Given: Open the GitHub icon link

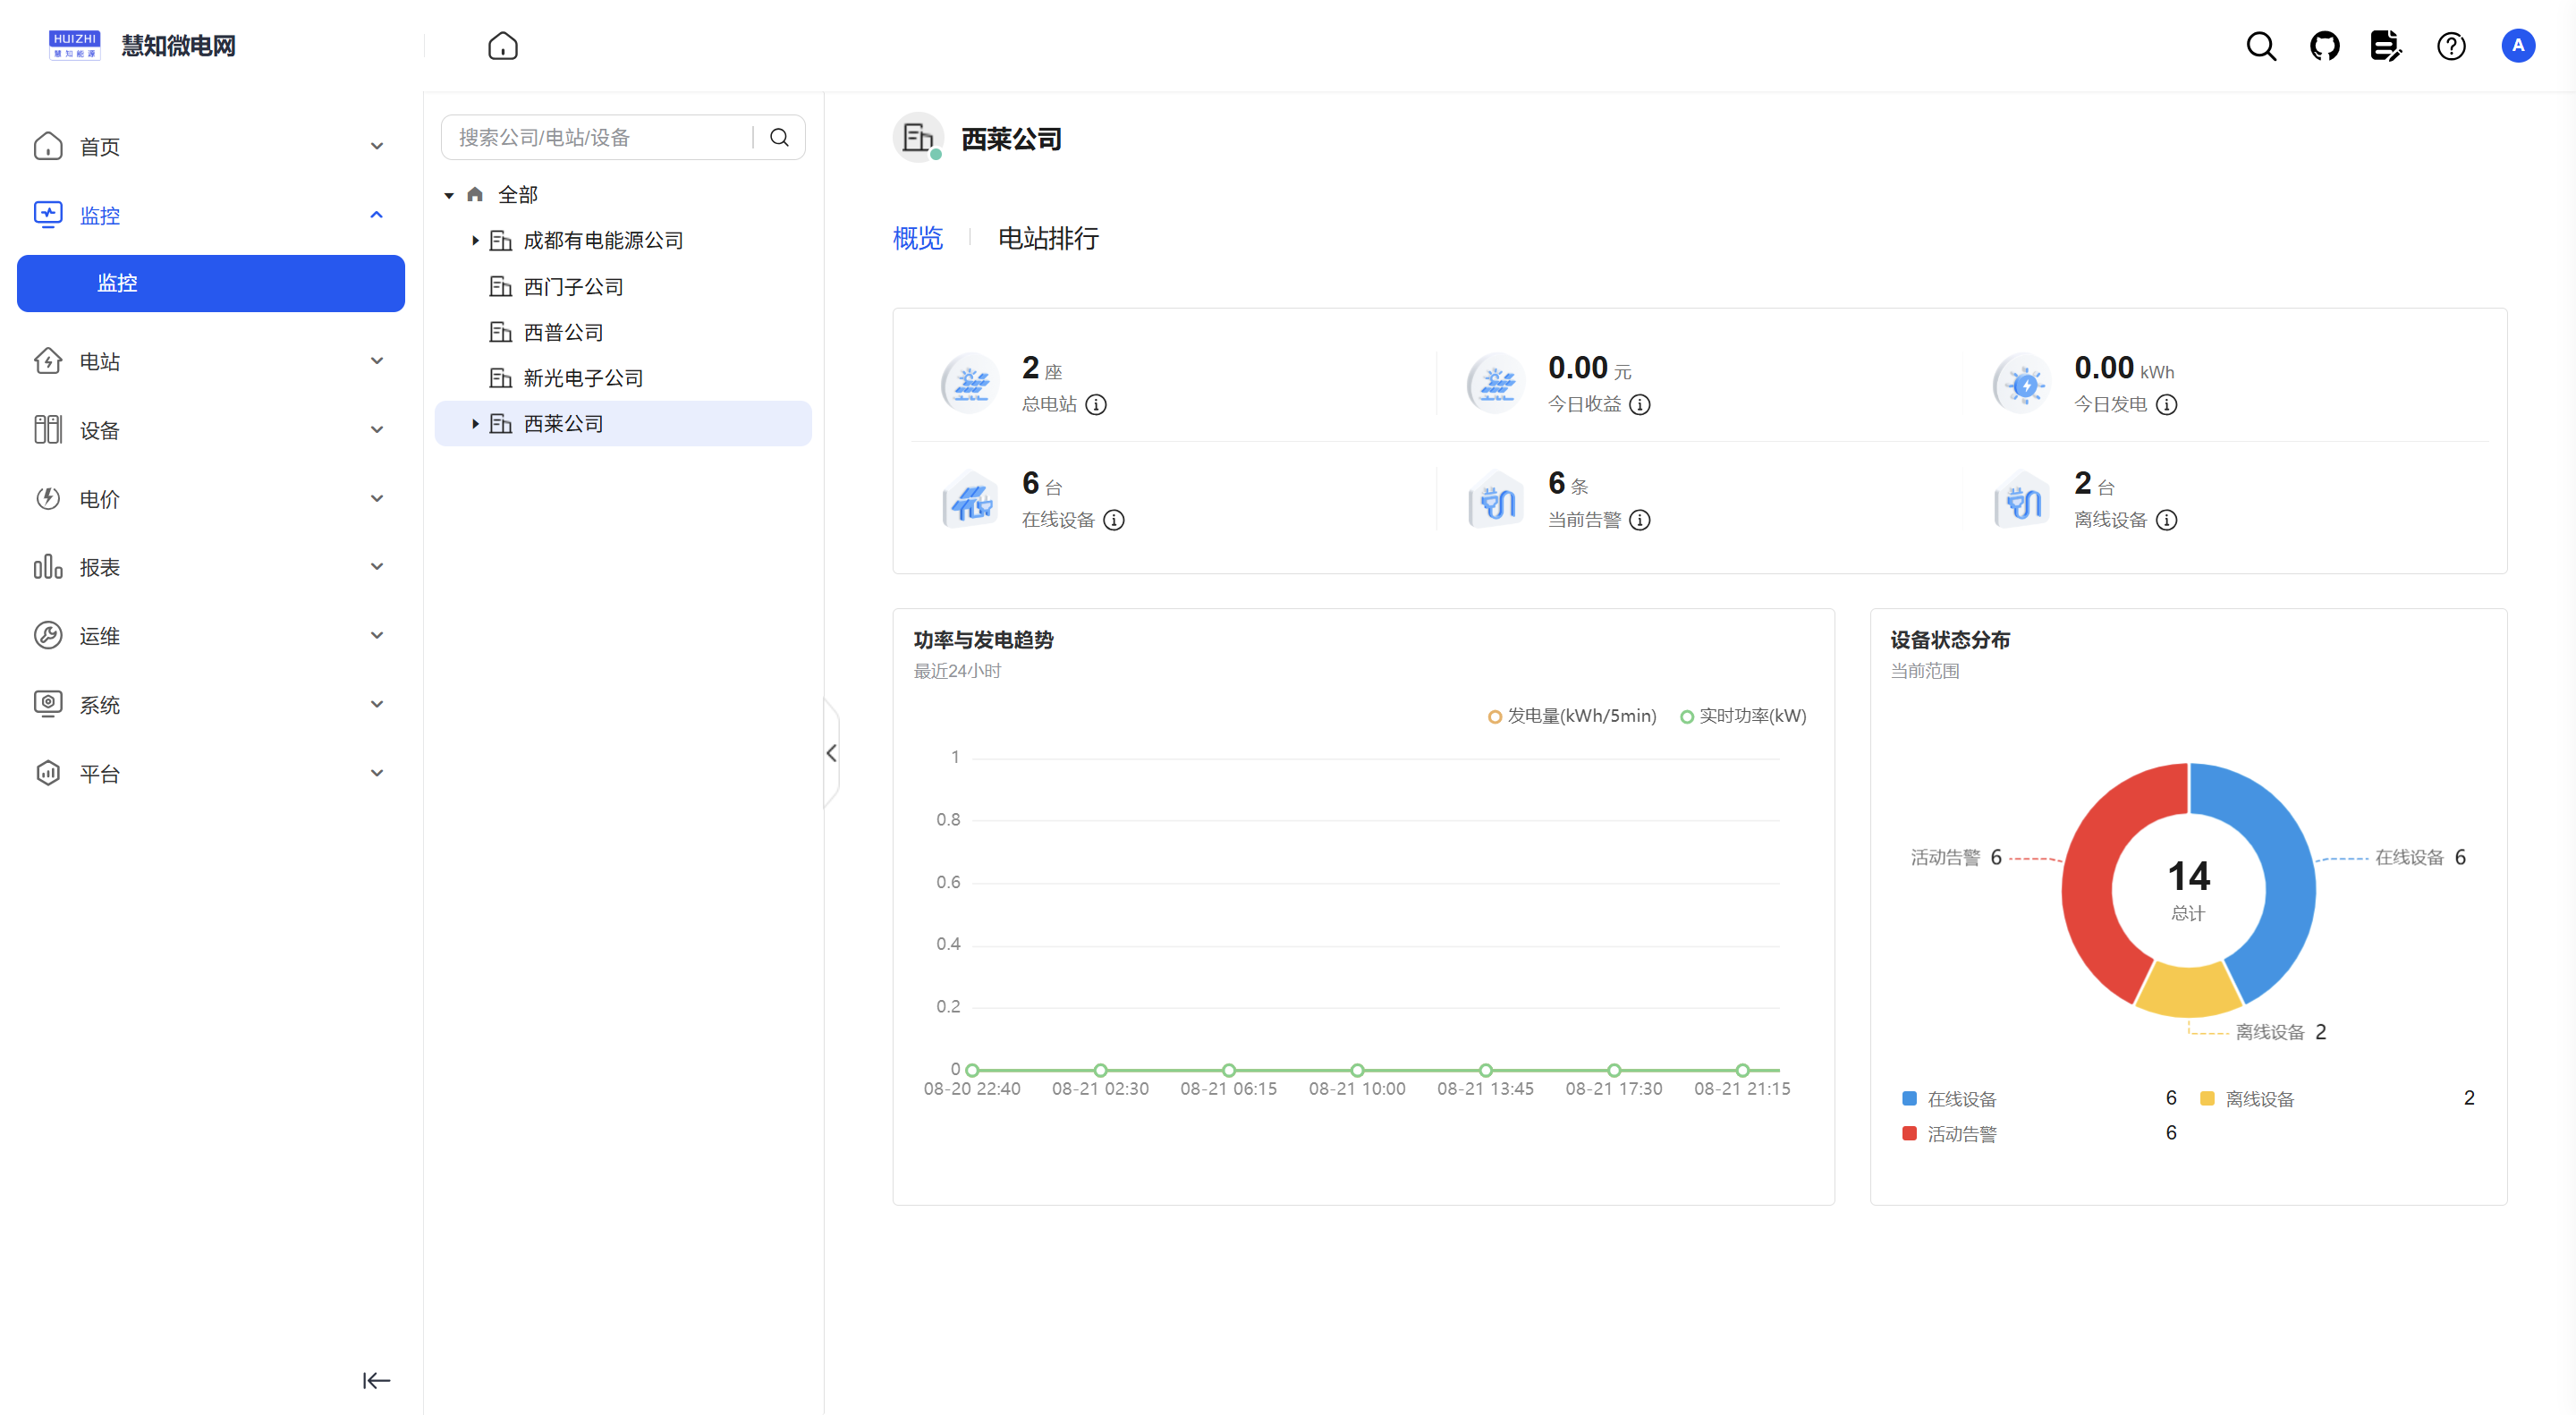Looking at the screenshot, I should [2324, 46].
